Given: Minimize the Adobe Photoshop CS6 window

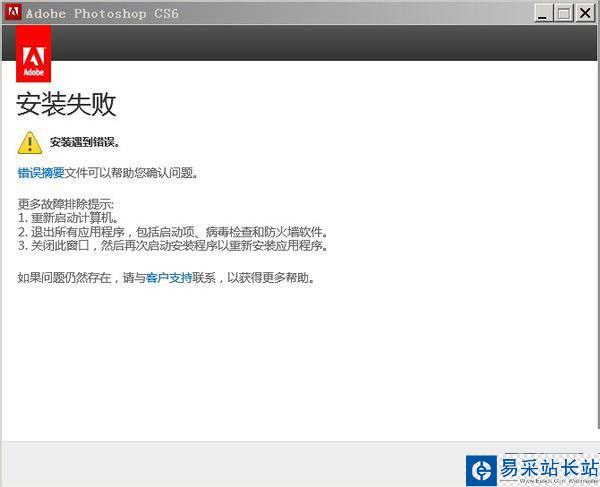Looking at the screenshot, I should [x=543, y=13].
